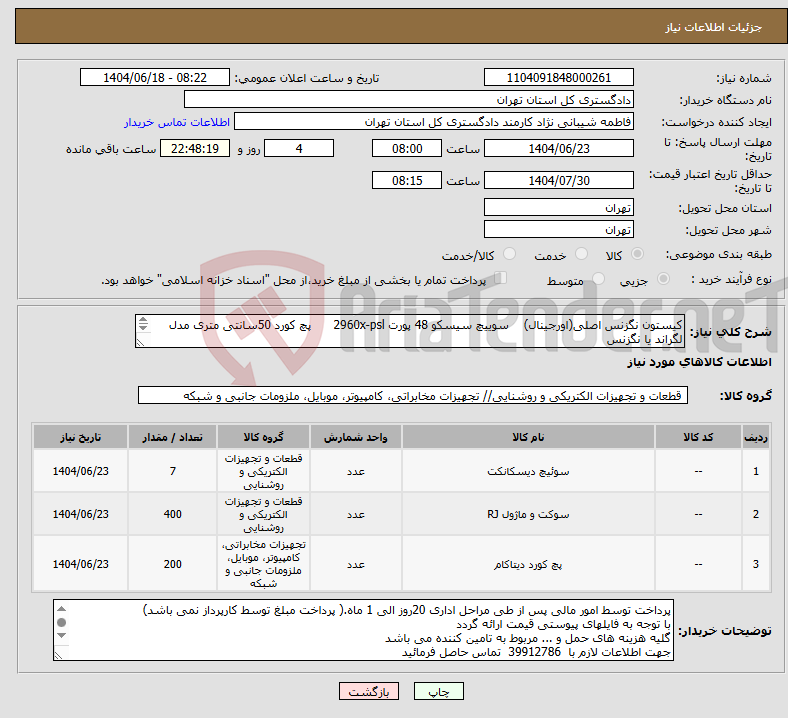Click the remaining days field 4
This screenshot has height=718, width=788.
coord(299,148)
